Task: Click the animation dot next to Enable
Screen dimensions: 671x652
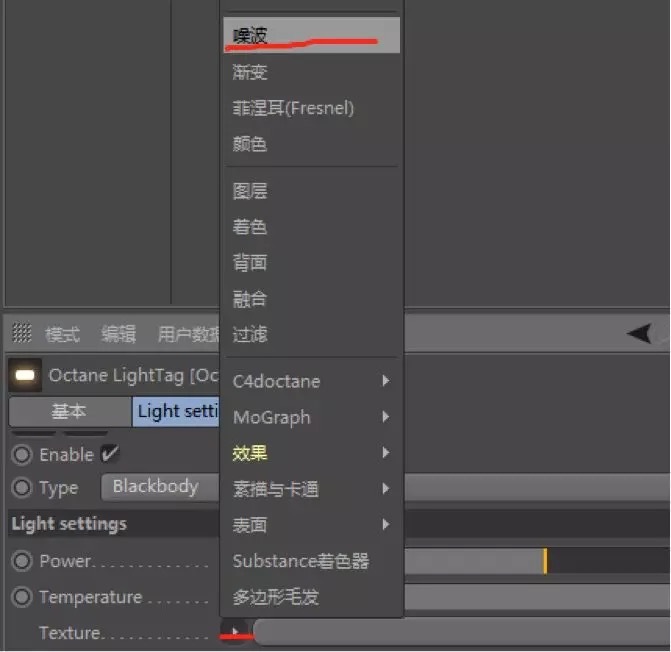Action: (x=21, y=454)
